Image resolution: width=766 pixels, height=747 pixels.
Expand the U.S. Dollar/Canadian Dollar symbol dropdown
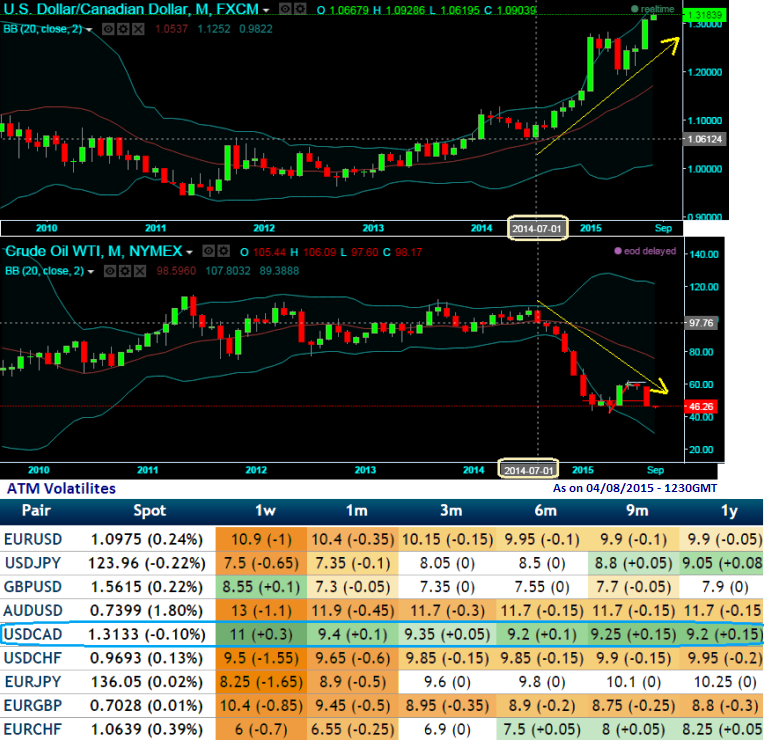(x=267, y=9)
